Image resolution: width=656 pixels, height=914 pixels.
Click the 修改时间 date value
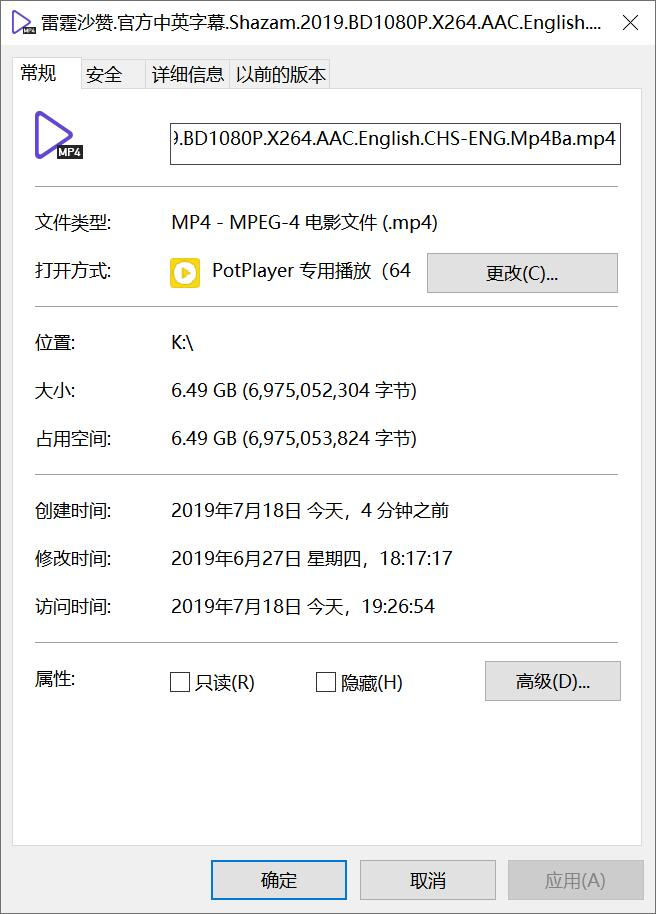coord(311,559)
